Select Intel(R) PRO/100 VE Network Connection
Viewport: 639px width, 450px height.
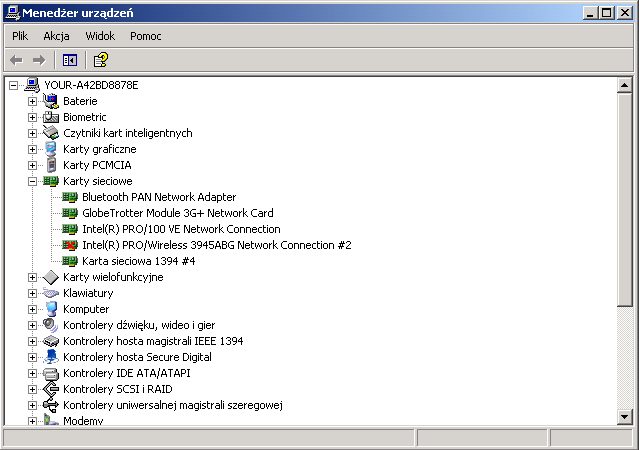[181, 229]
